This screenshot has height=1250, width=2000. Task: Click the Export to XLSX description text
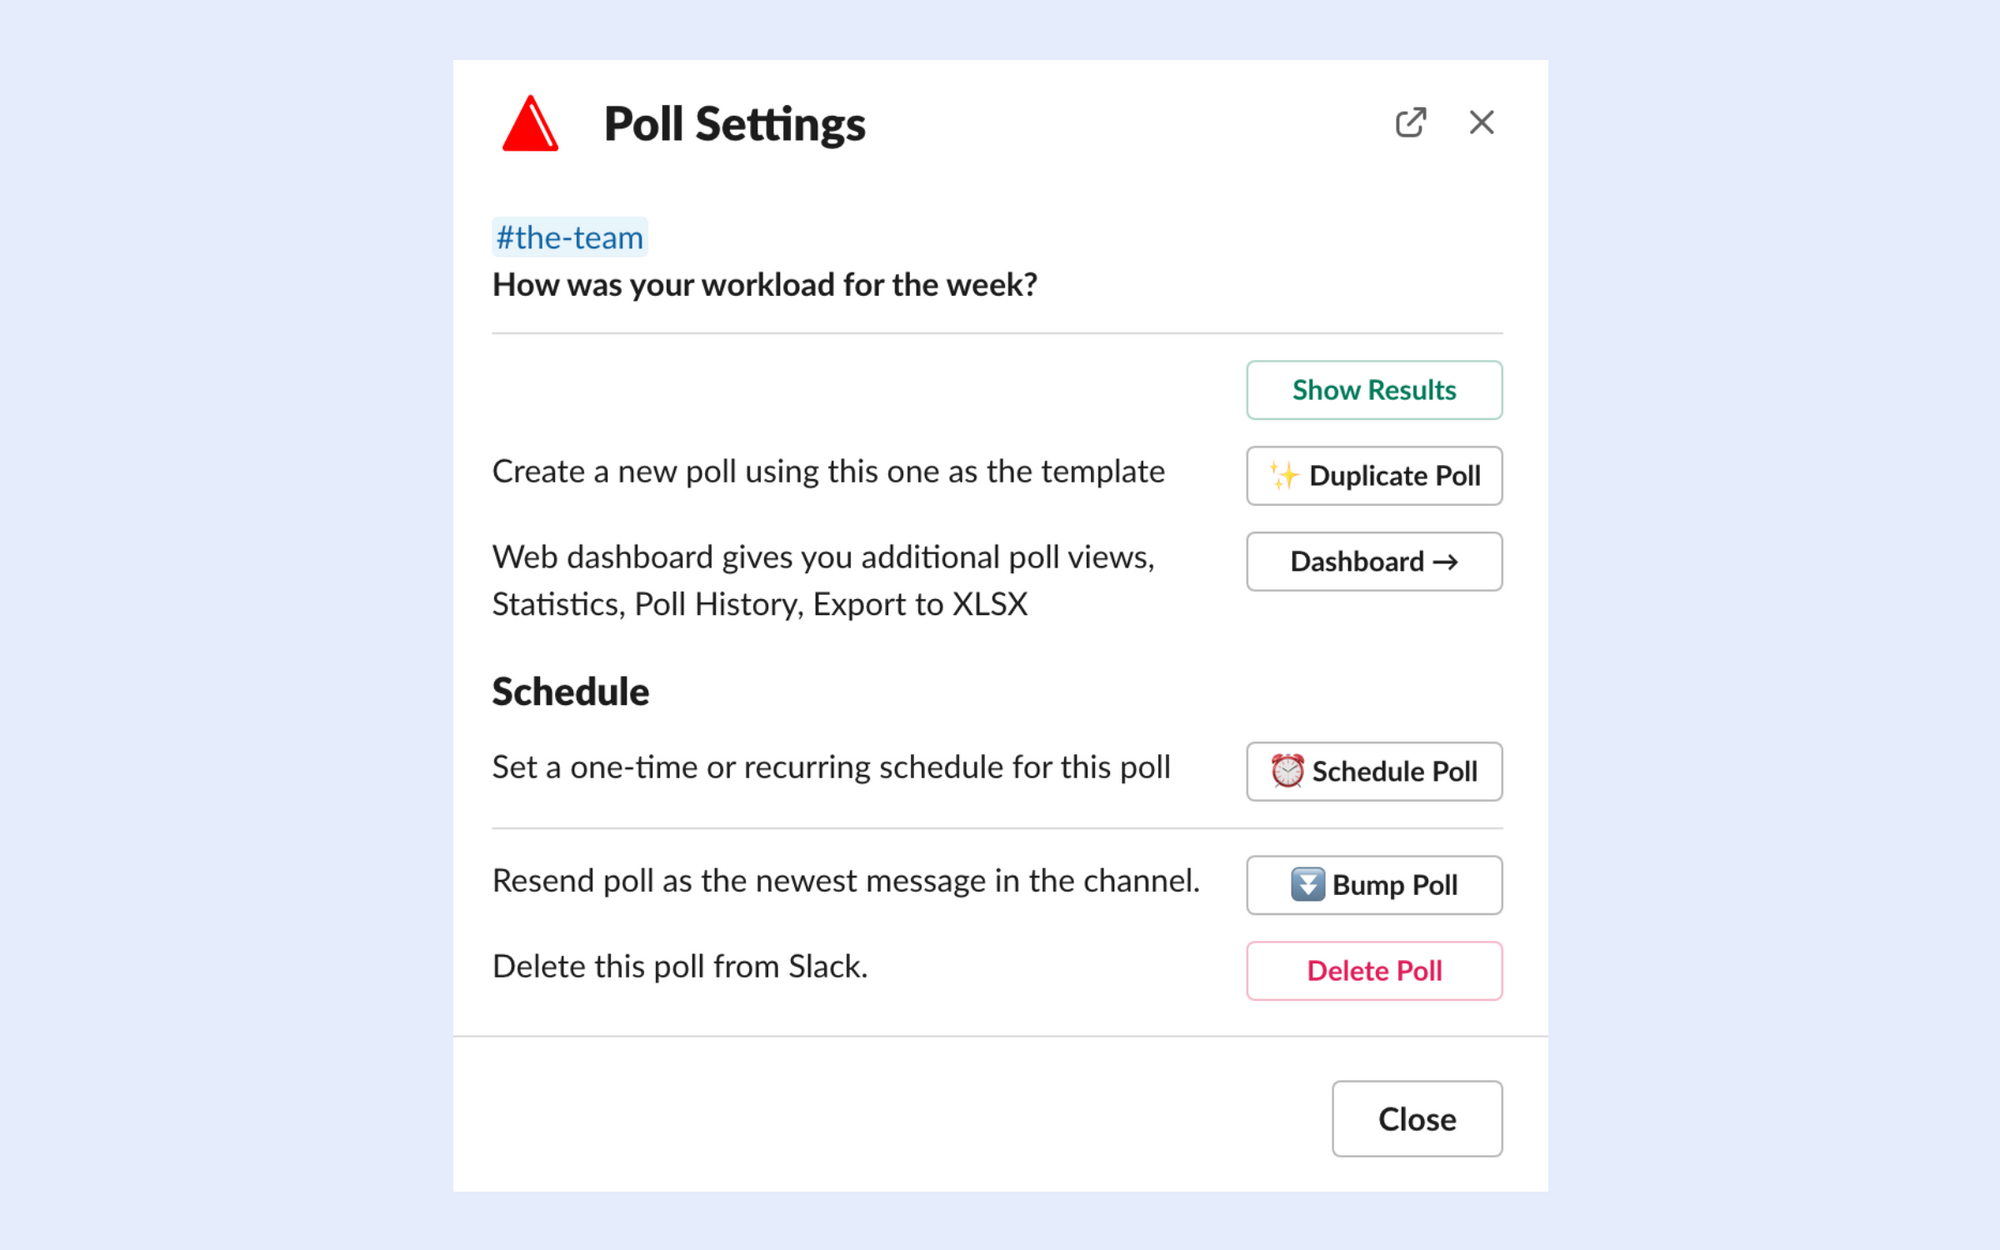[x=920, y=604]
